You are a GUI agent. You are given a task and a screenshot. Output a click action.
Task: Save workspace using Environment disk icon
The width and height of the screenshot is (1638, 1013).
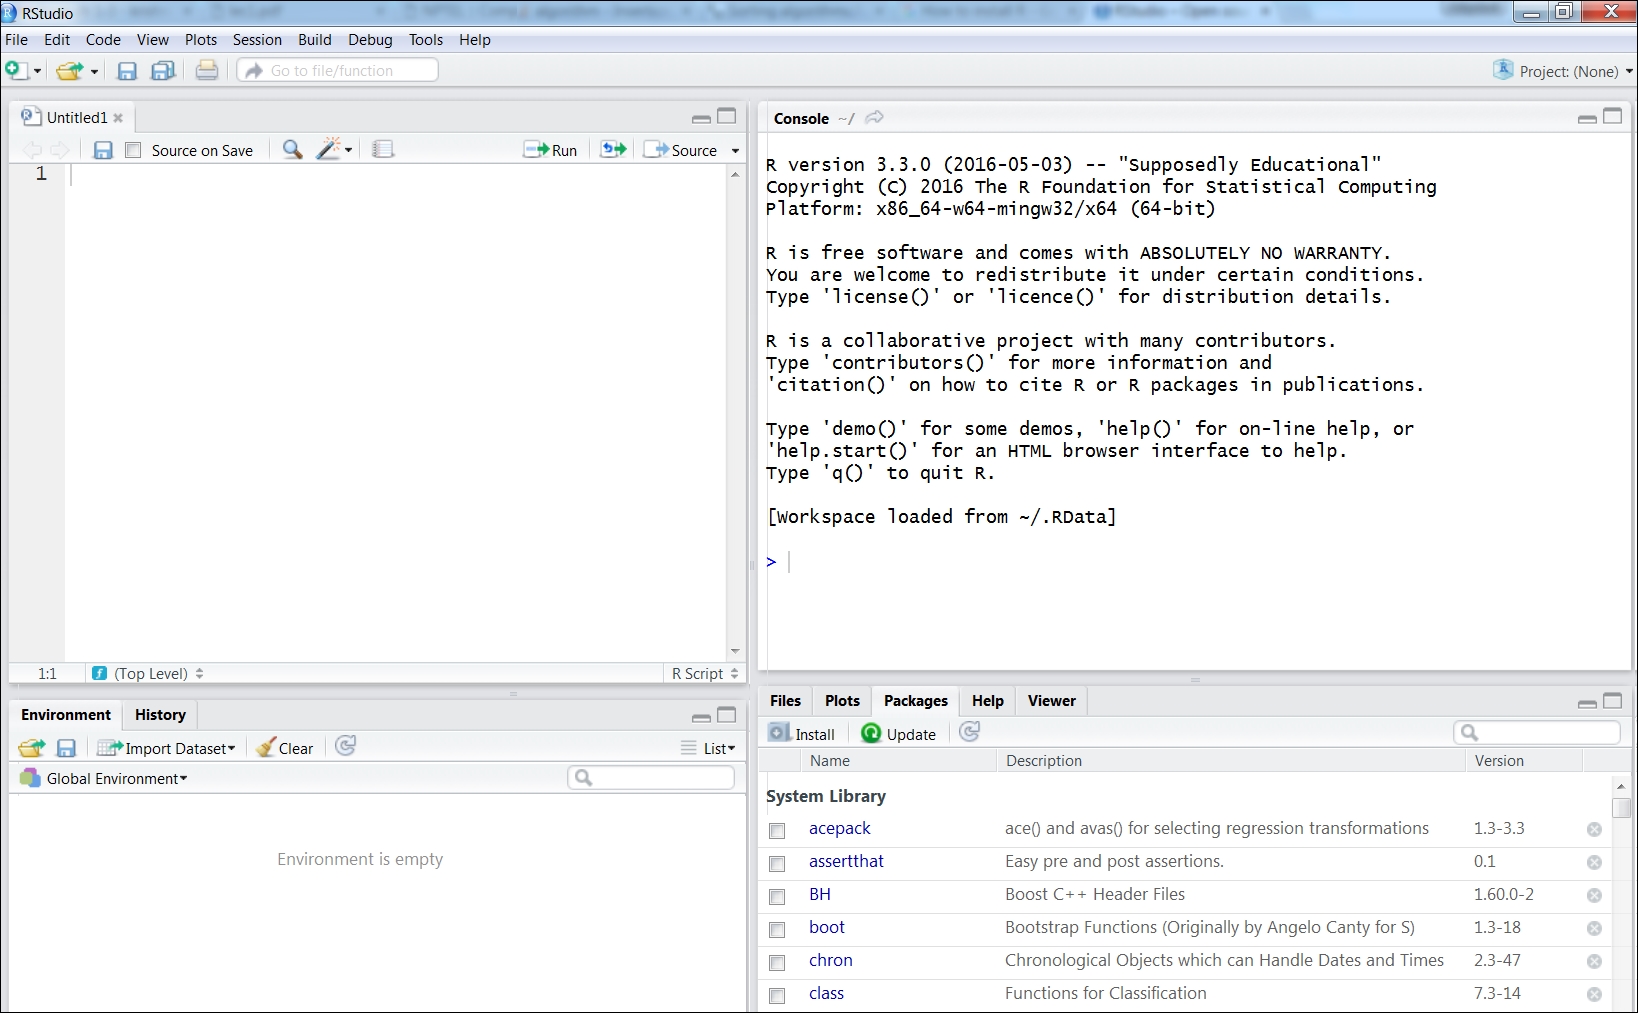(66, 748)
